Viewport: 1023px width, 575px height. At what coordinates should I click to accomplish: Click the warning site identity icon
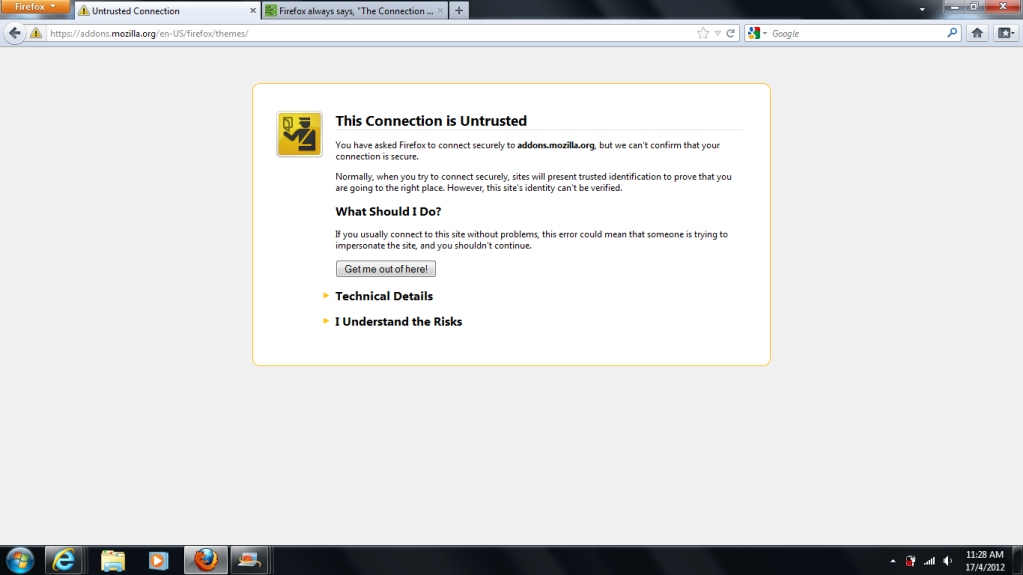point(36,33)
